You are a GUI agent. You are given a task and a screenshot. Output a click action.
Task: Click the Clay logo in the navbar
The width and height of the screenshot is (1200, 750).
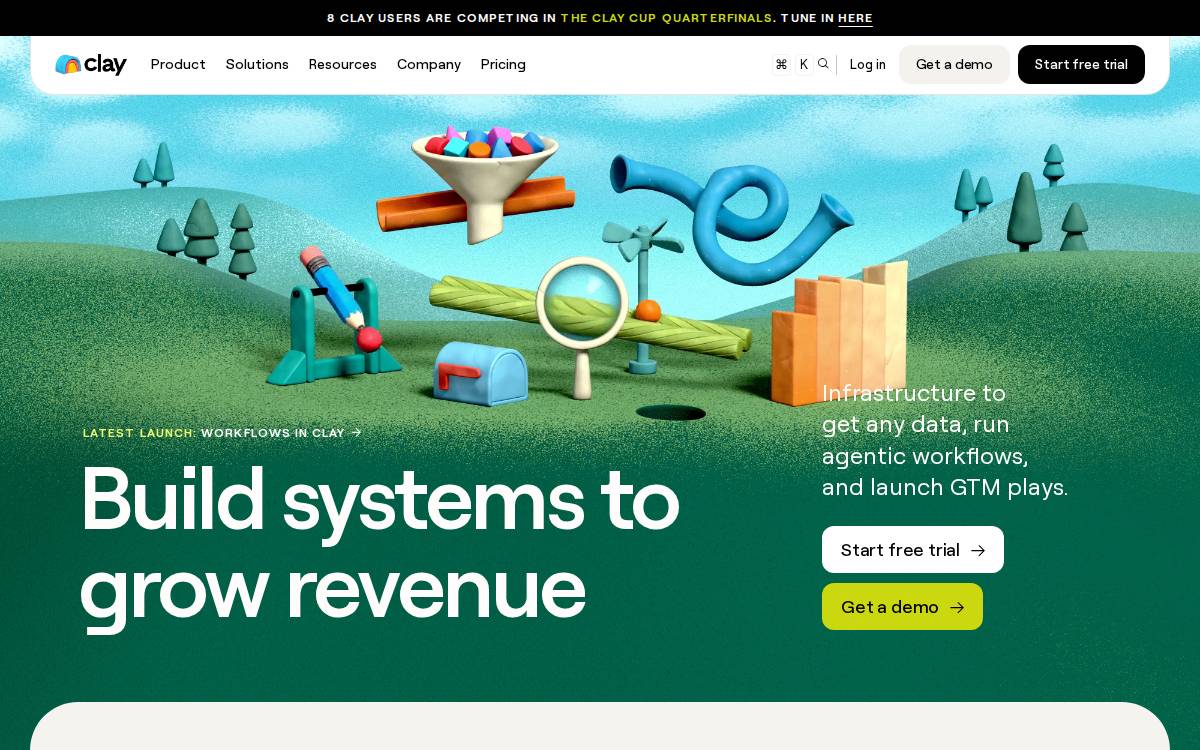(x=91, y=64)
